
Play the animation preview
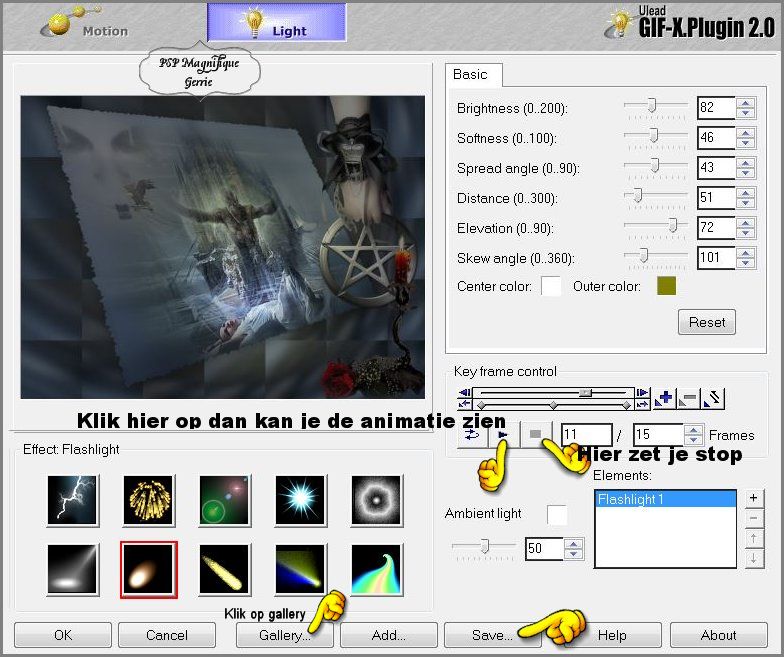click(x=504, y=434)
